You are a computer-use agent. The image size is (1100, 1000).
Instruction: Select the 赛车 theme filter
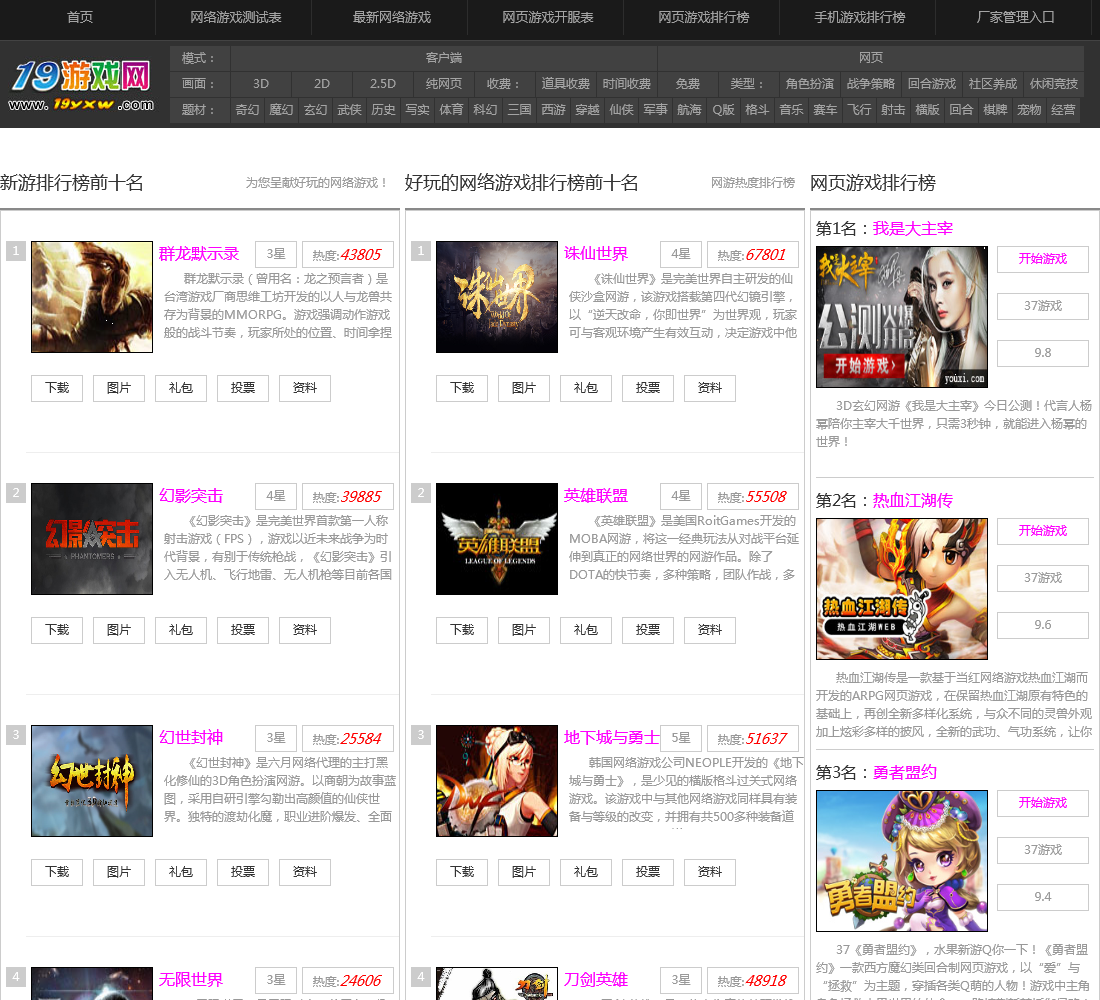pos(825,110)
